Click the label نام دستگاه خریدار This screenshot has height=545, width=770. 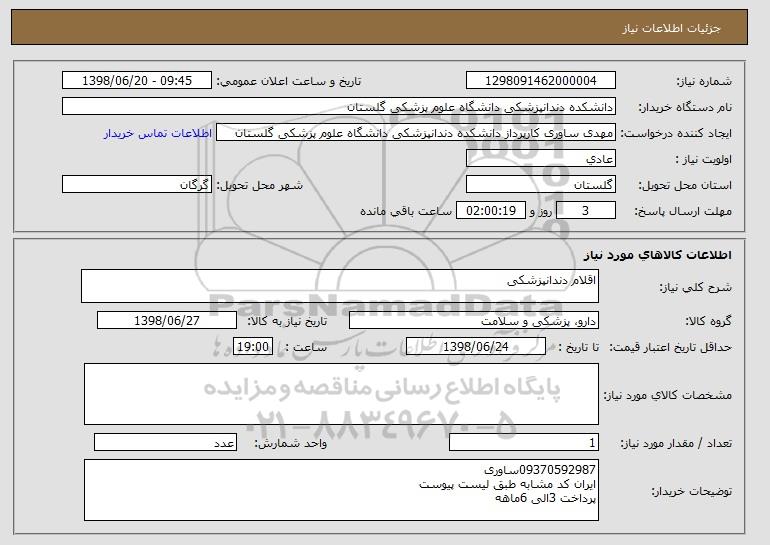pos(685,107)
